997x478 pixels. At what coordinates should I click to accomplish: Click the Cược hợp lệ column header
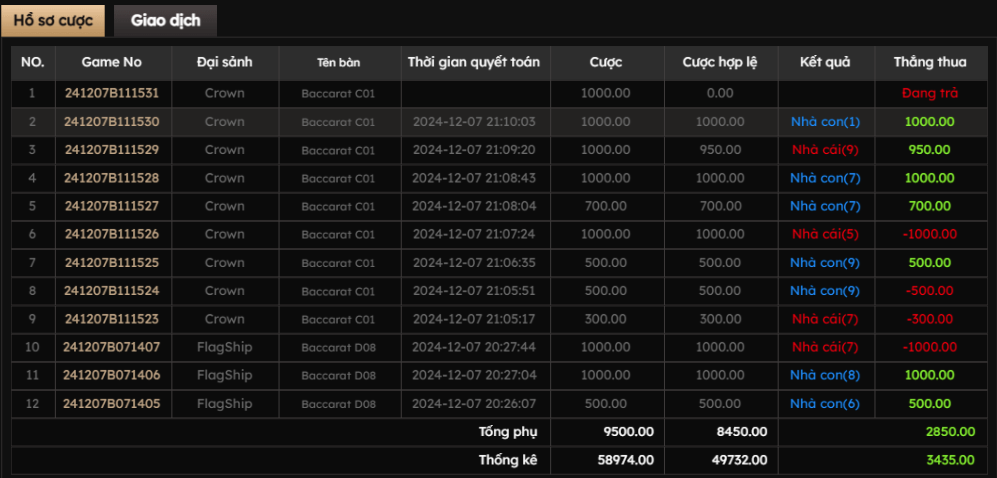pos(720,62)
